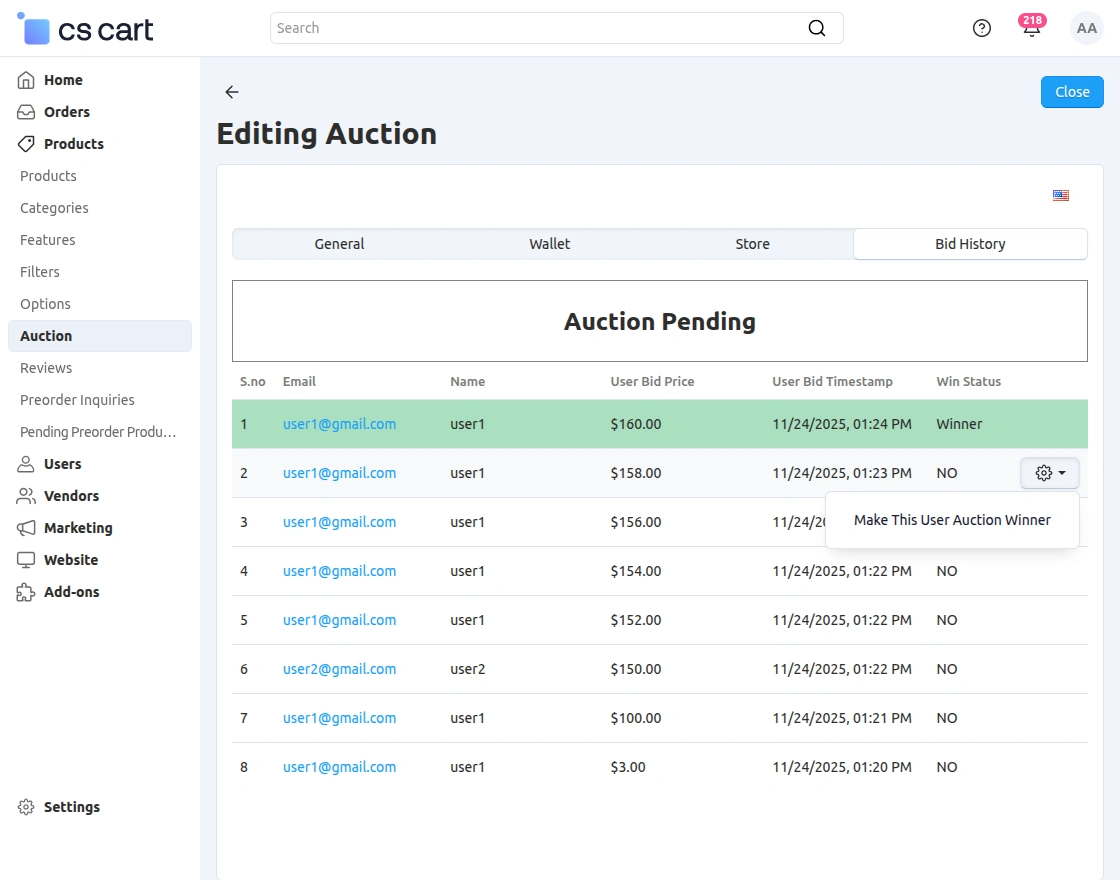
Task: Expand the Vendors sidebar section
Action: point(71,496)
